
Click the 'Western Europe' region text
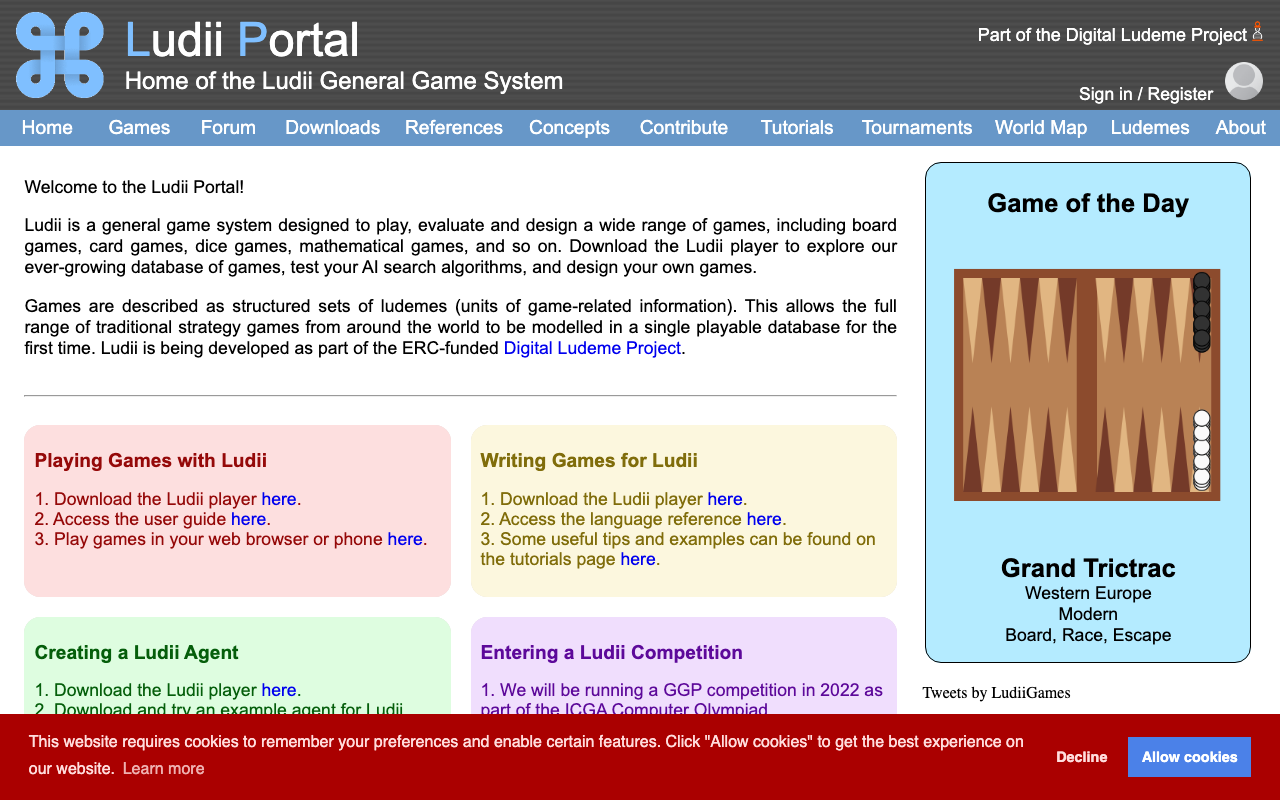point(1088,593)
